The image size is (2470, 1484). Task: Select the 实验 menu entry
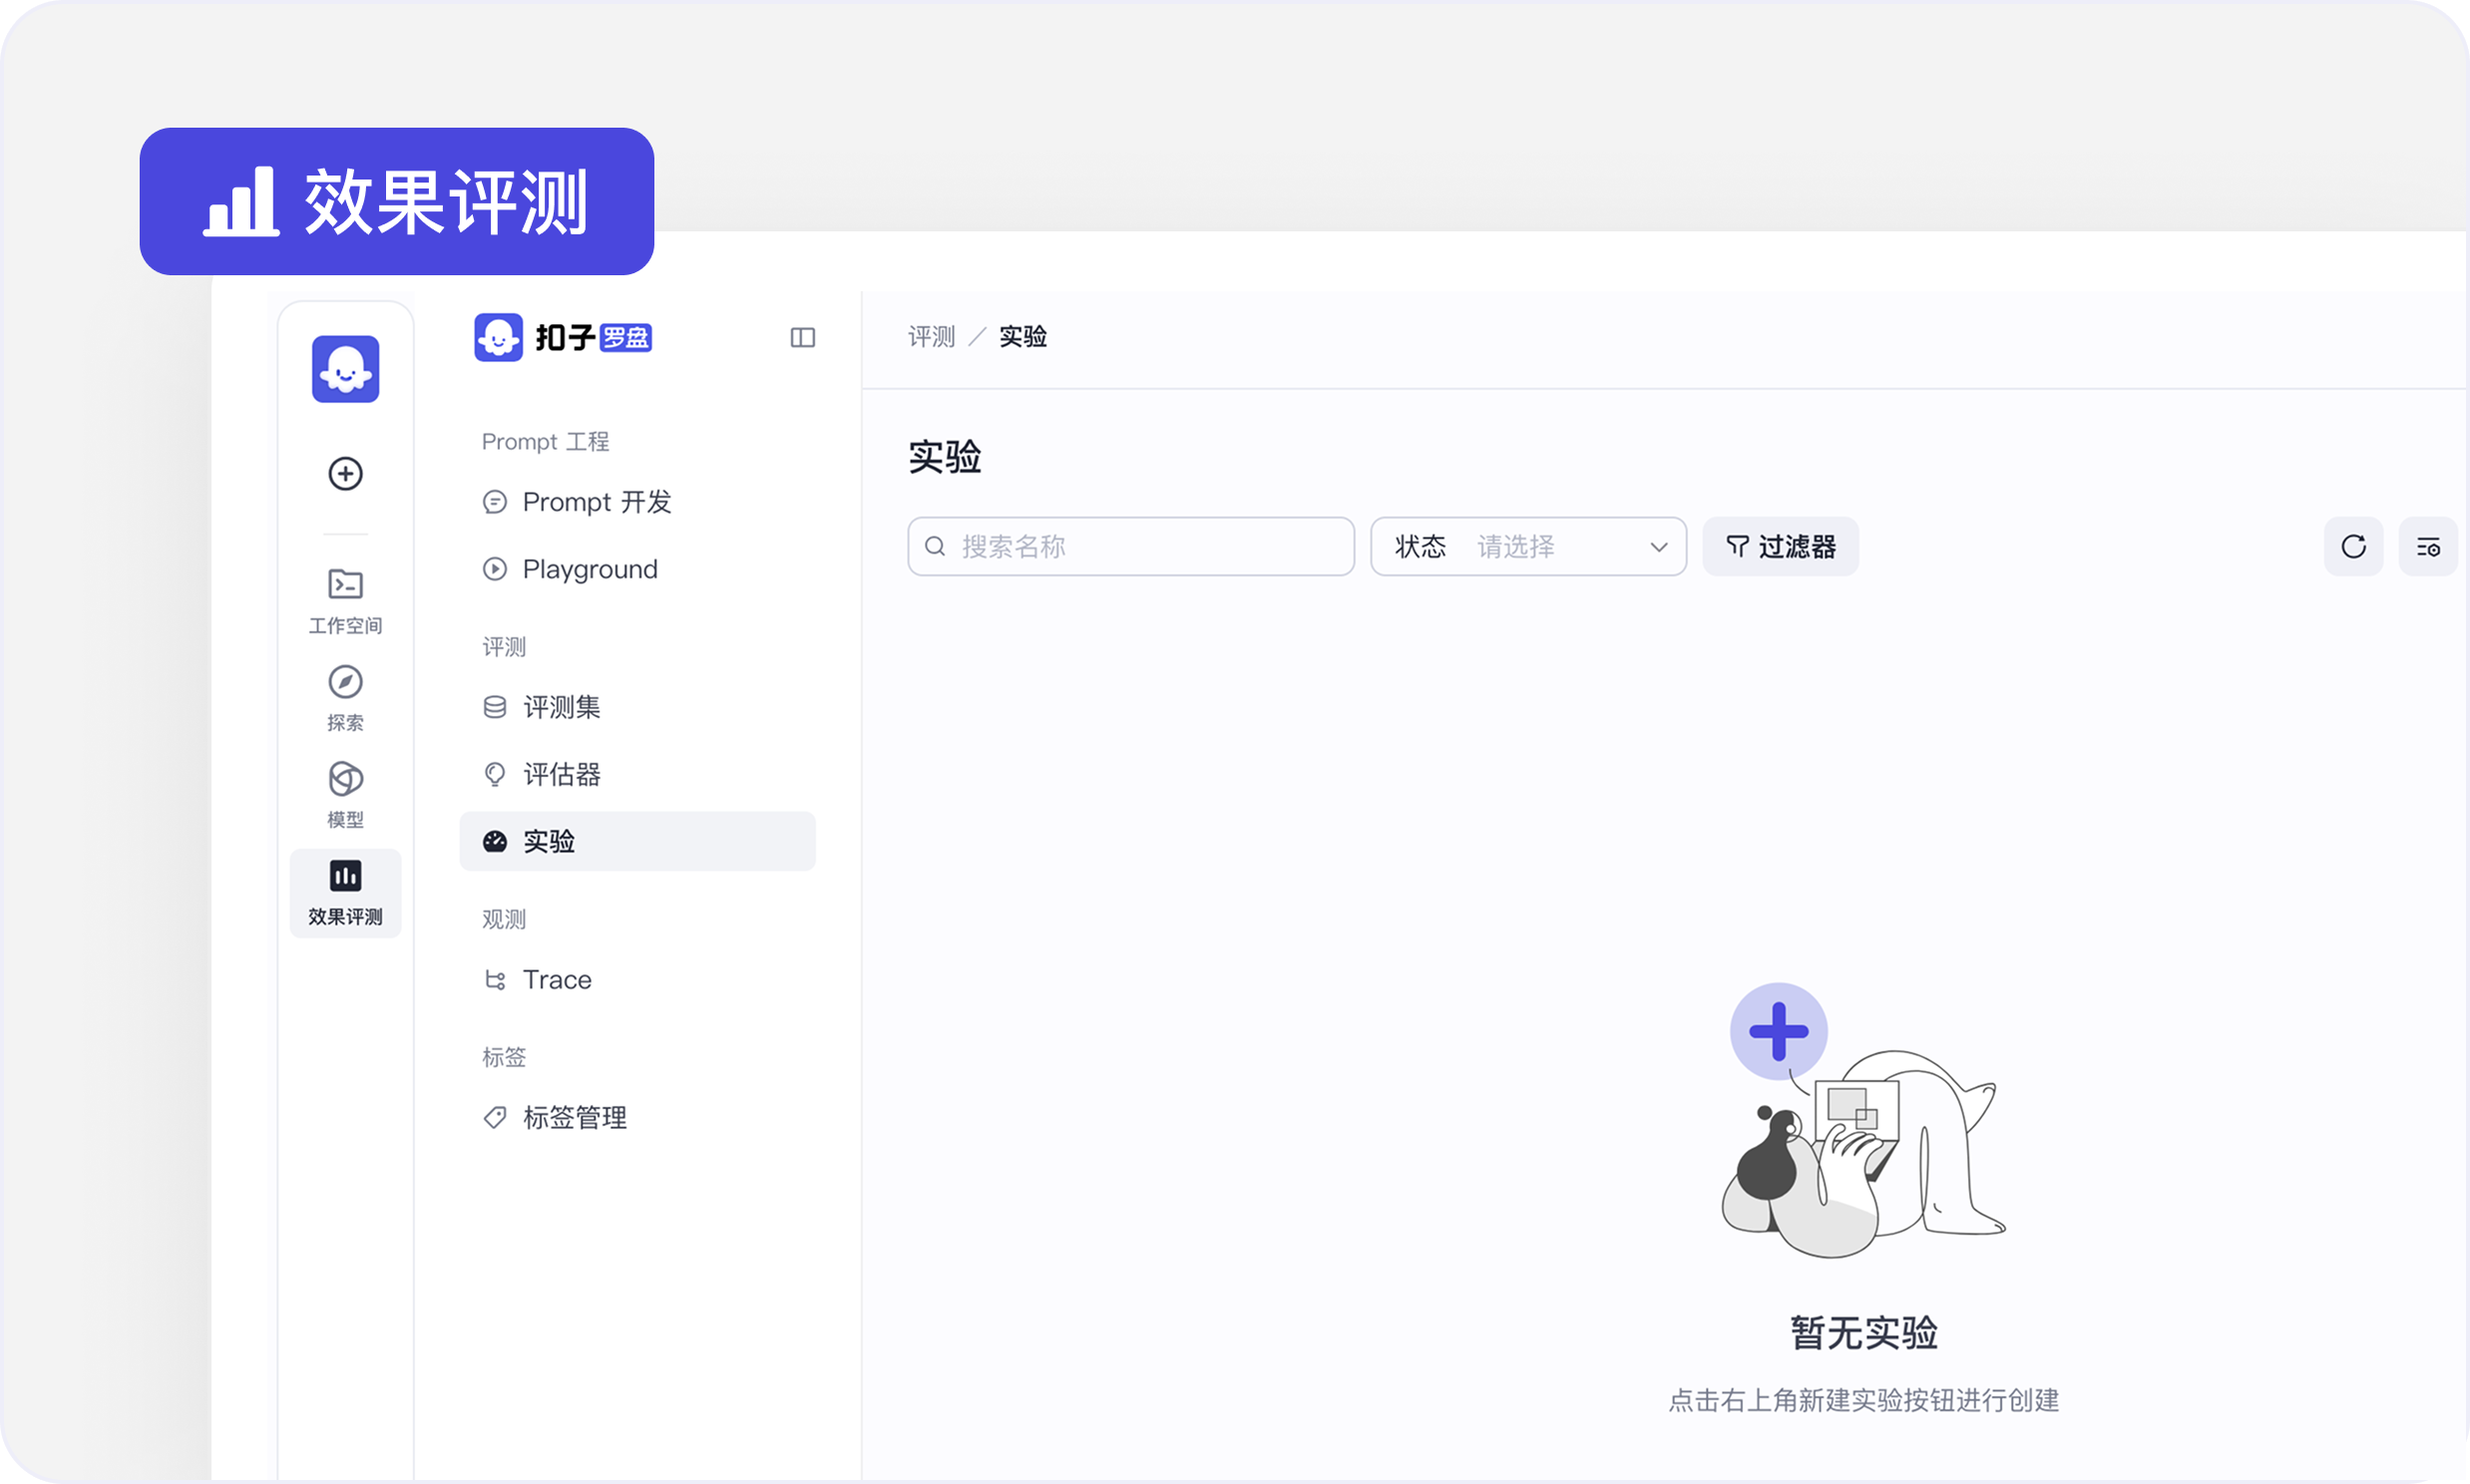pyautogui.click(x=548, y=841)
